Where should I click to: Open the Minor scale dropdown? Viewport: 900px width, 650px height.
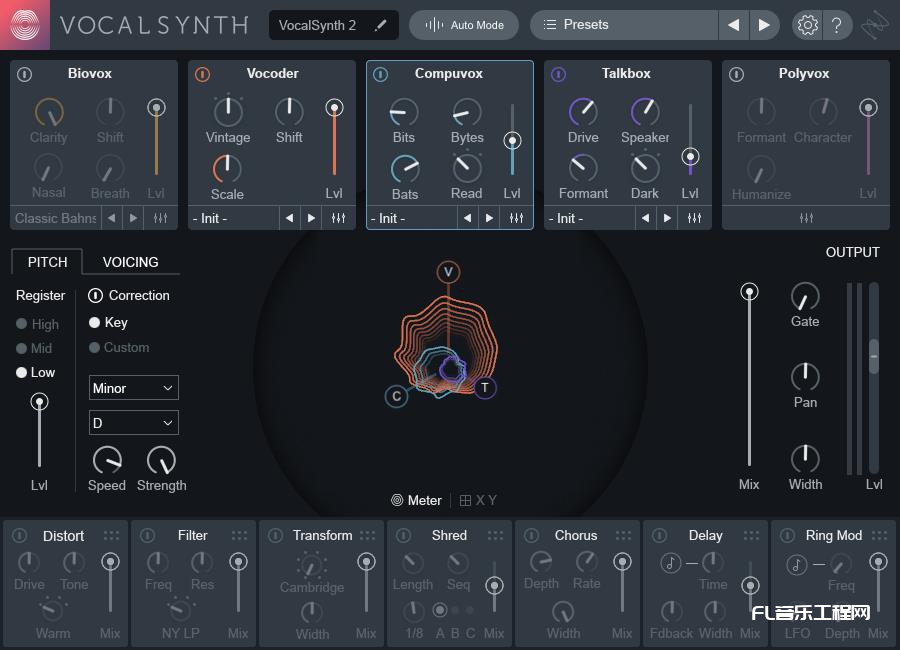pyautogui.click(x=133, y=387)
